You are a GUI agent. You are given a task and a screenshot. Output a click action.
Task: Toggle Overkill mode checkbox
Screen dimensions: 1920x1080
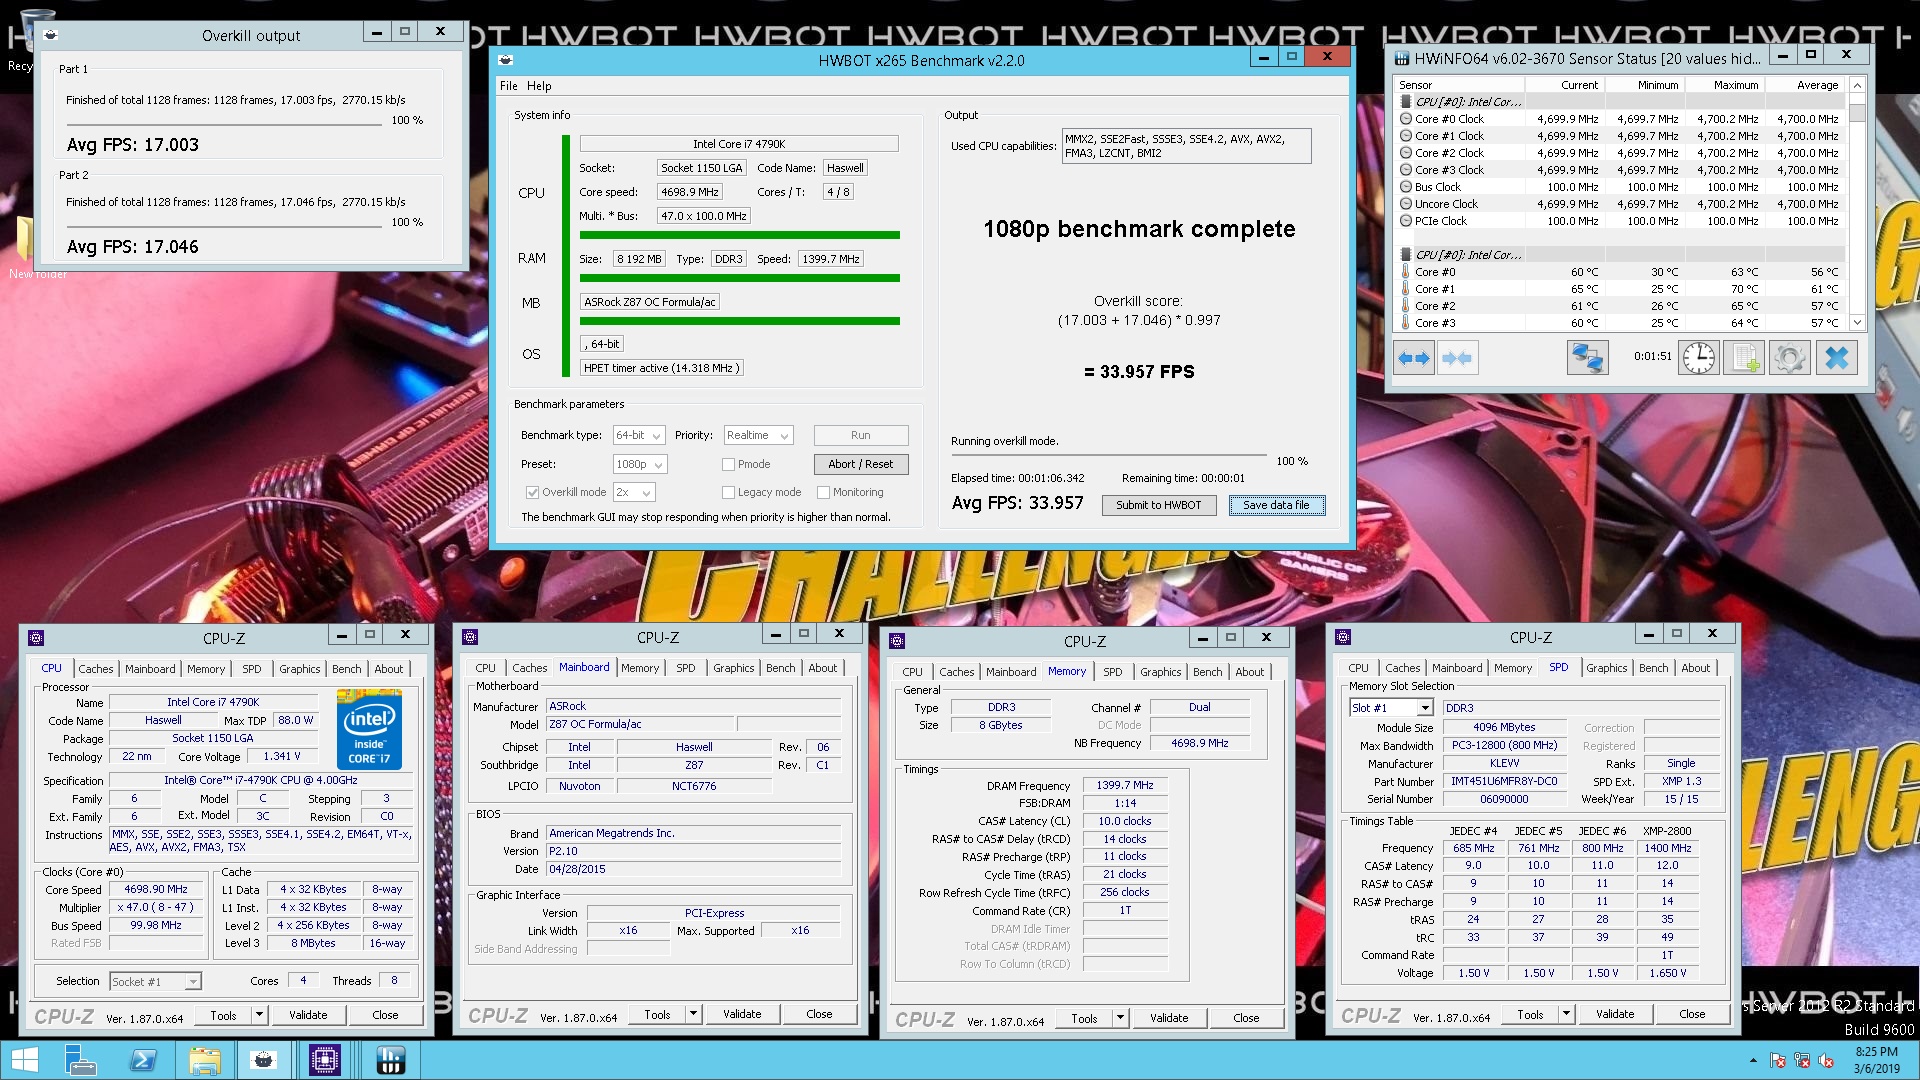point(532,492)
